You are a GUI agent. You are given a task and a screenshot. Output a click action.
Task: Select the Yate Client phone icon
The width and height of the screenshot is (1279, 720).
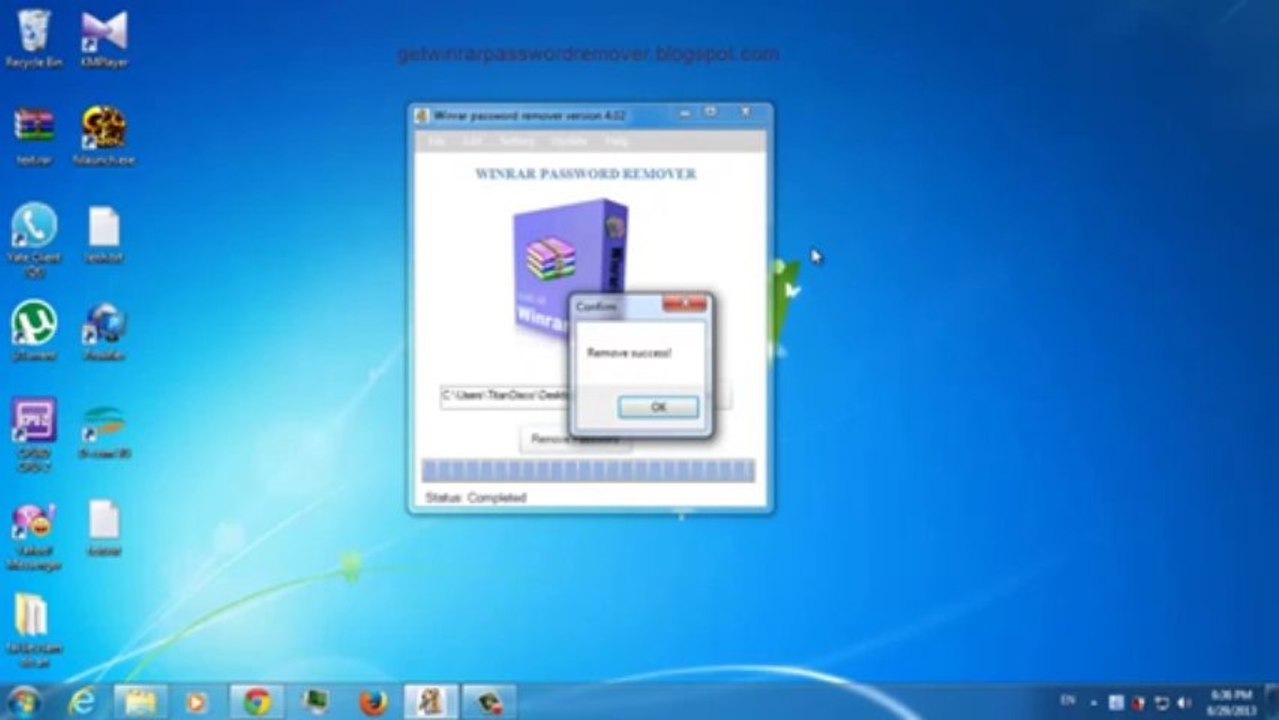(34, 240)
